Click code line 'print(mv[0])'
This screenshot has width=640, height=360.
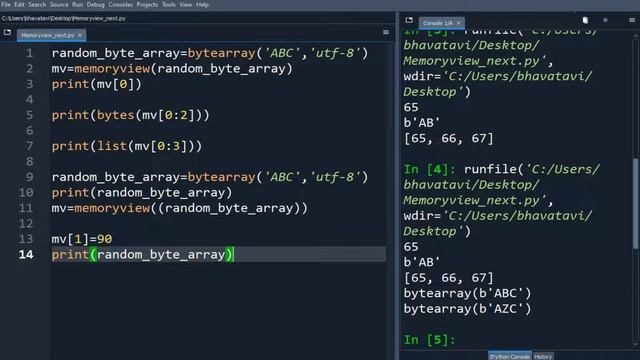(x=97, y=84)
